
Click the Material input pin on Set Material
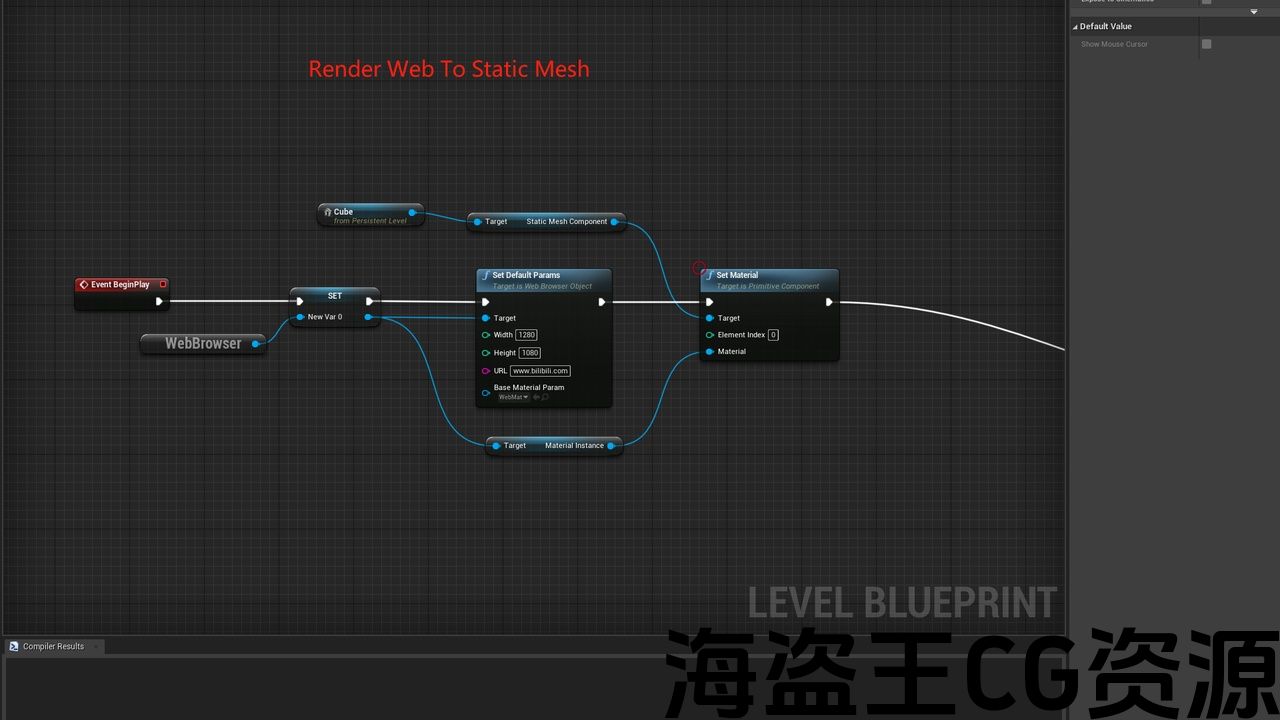[x=709, y=352]
